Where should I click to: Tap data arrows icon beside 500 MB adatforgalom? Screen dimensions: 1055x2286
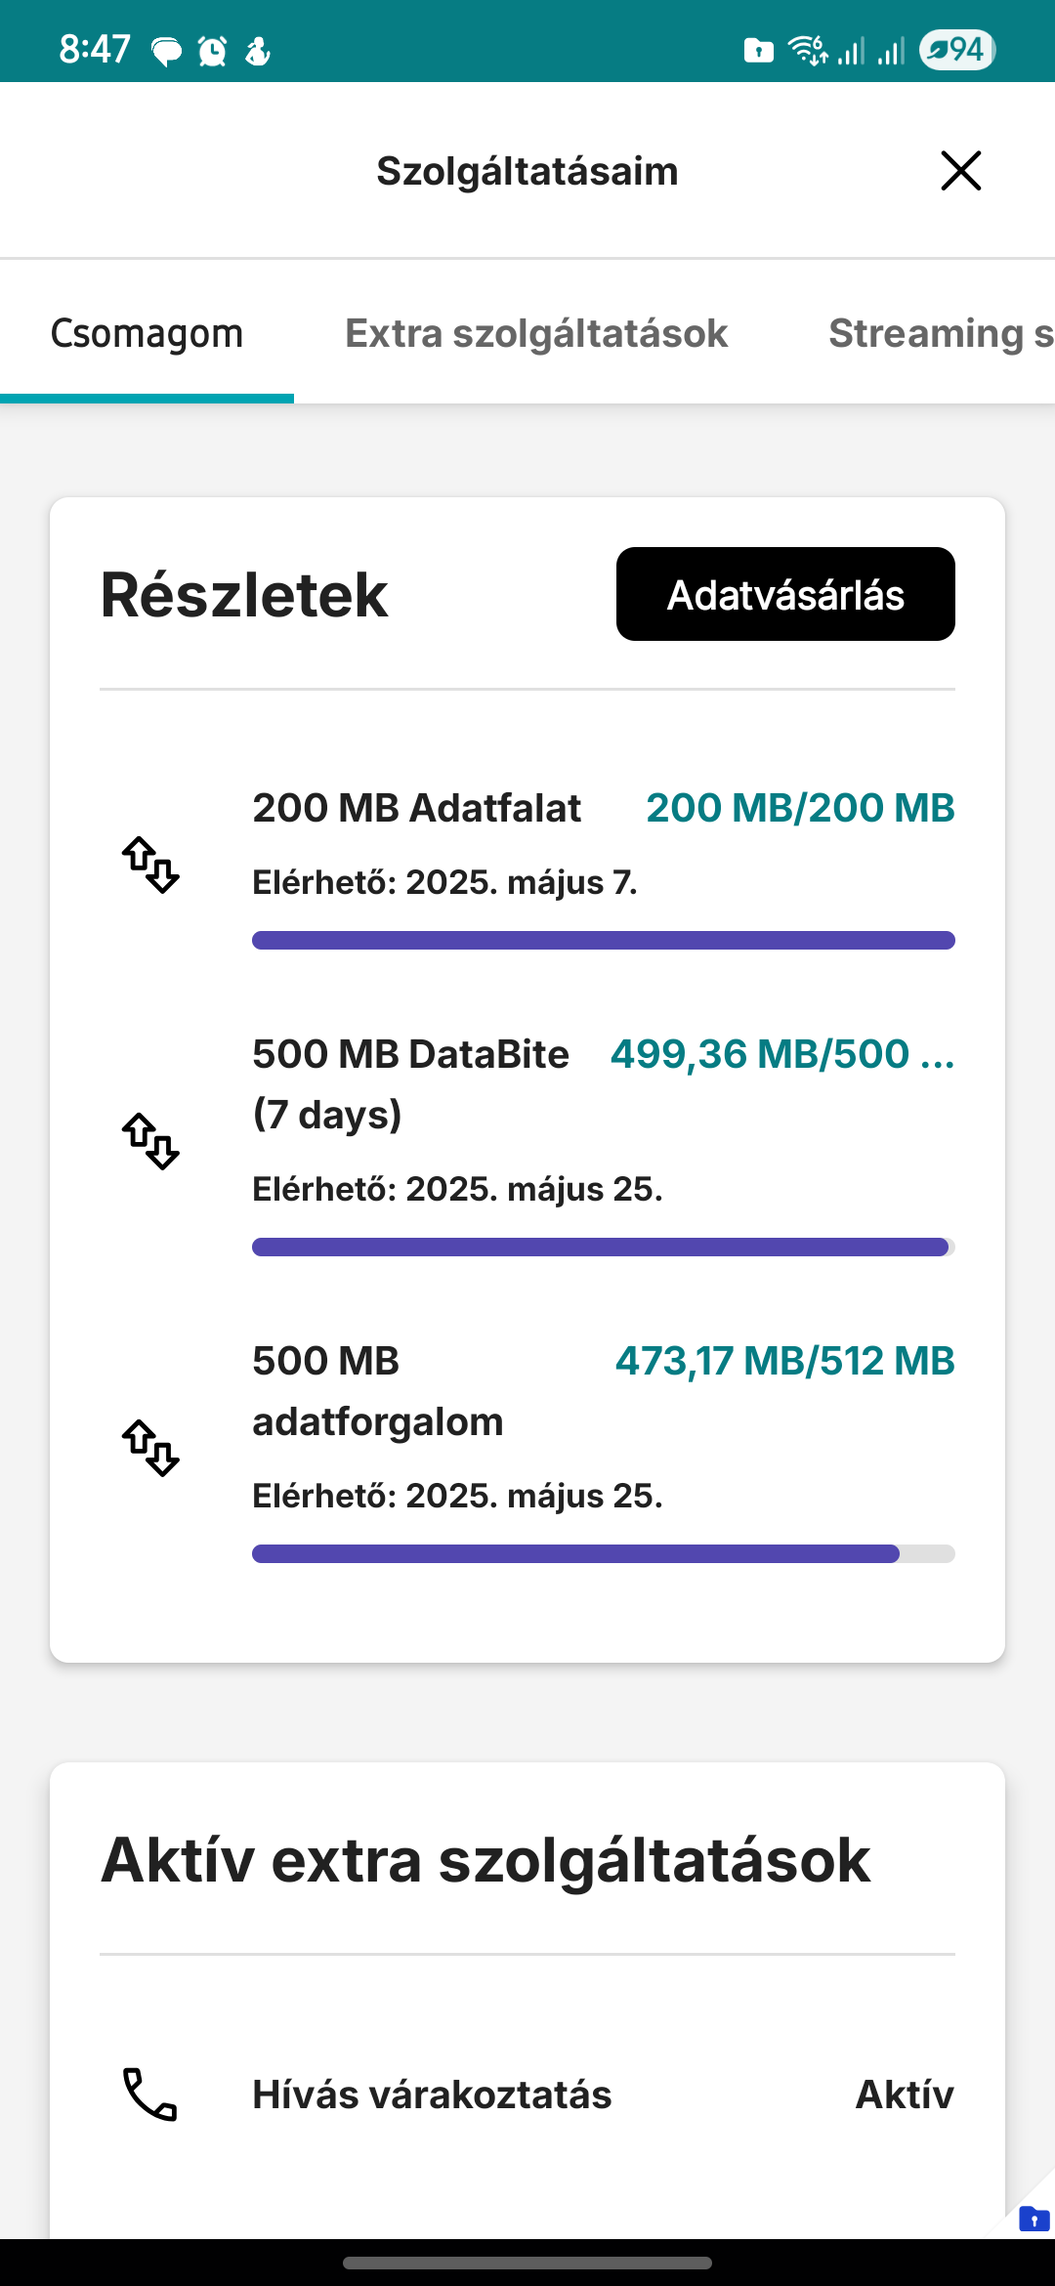point(151,1448)
